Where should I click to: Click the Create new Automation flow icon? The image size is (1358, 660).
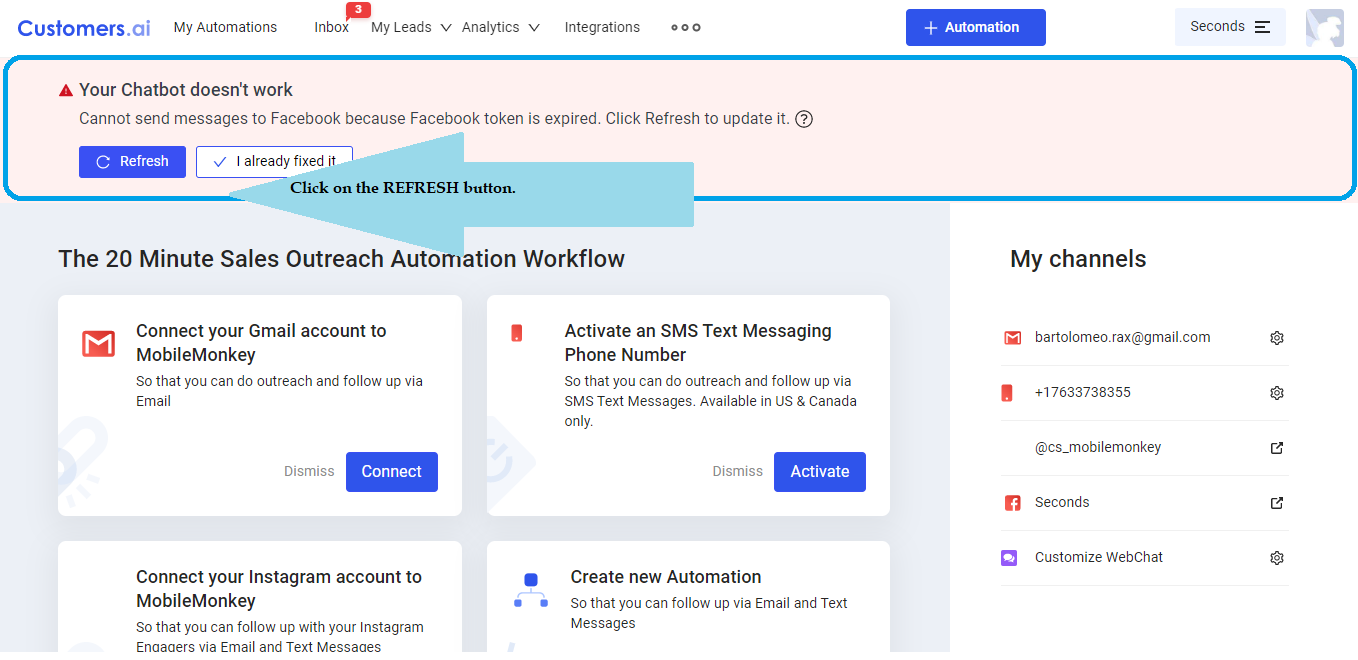pyautogui.click(x=531, y=590)
